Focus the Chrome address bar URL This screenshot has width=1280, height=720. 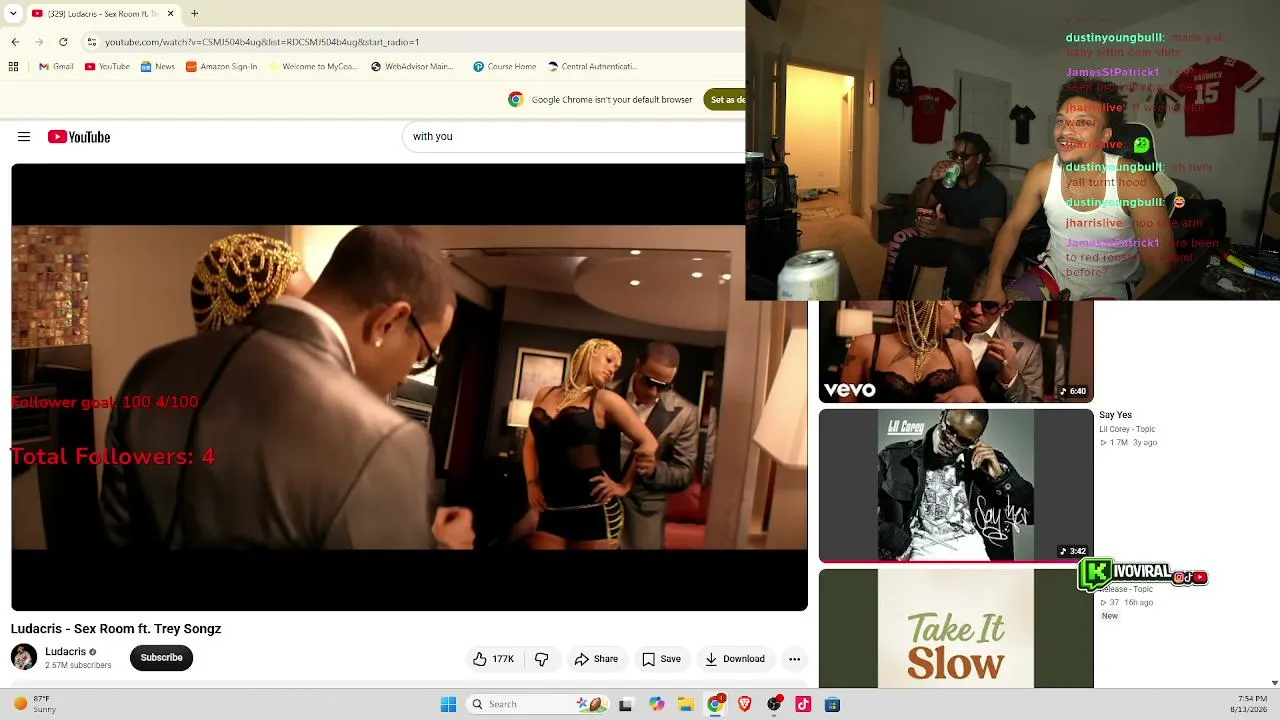(x=262, y=42)
